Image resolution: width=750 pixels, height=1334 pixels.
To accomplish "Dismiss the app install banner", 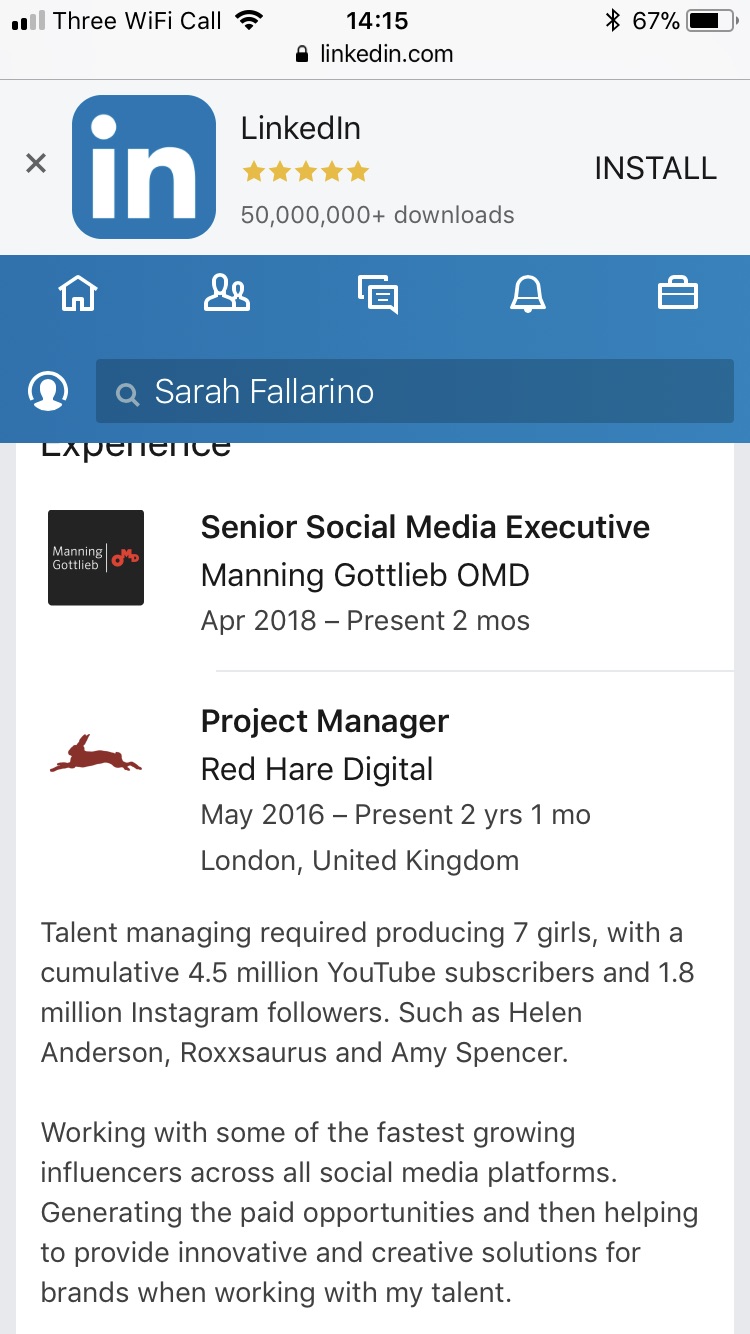I will point(36,164).
